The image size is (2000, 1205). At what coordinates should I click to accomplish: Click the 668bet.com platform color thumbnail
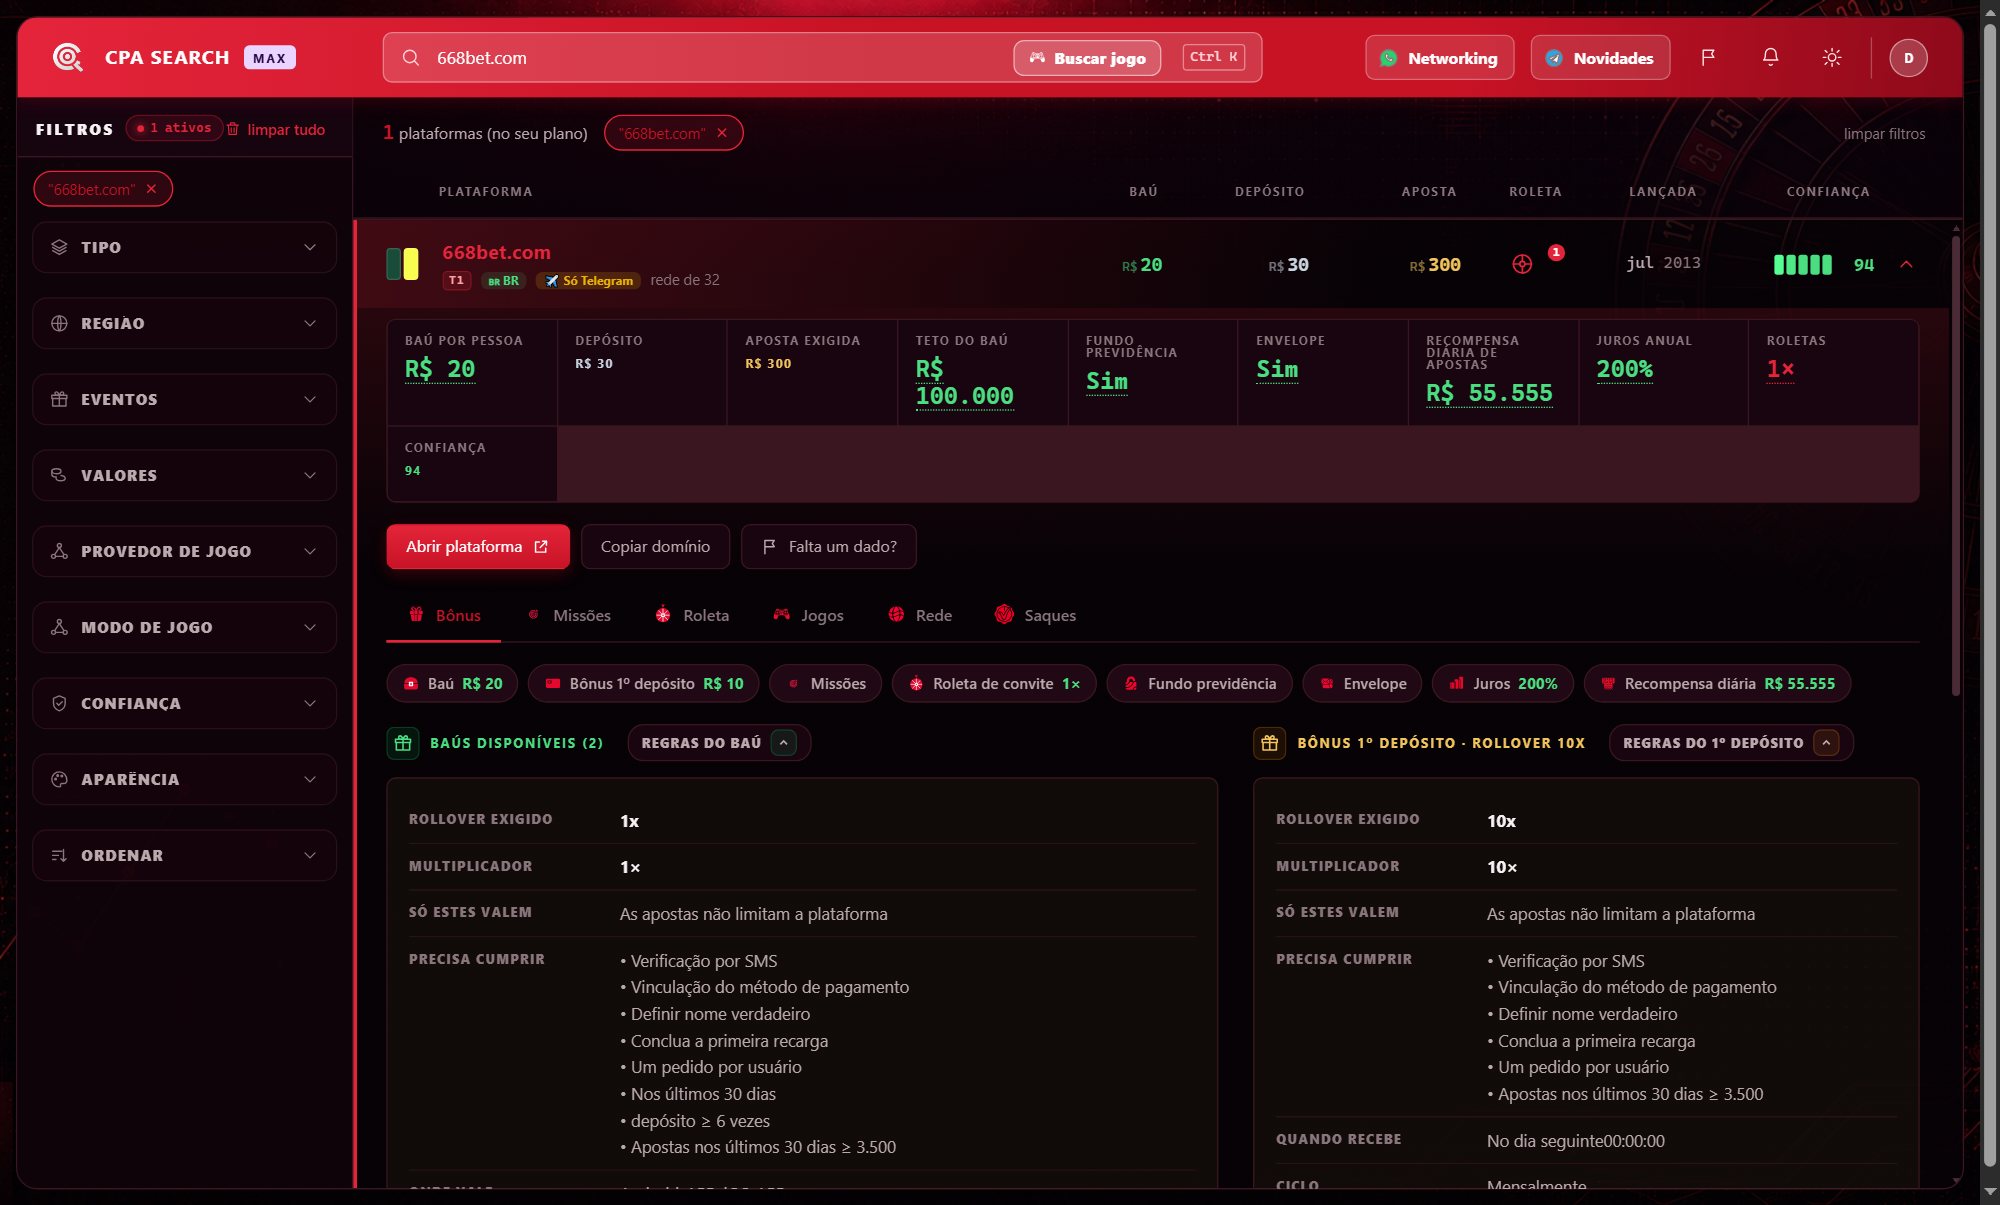402,264
